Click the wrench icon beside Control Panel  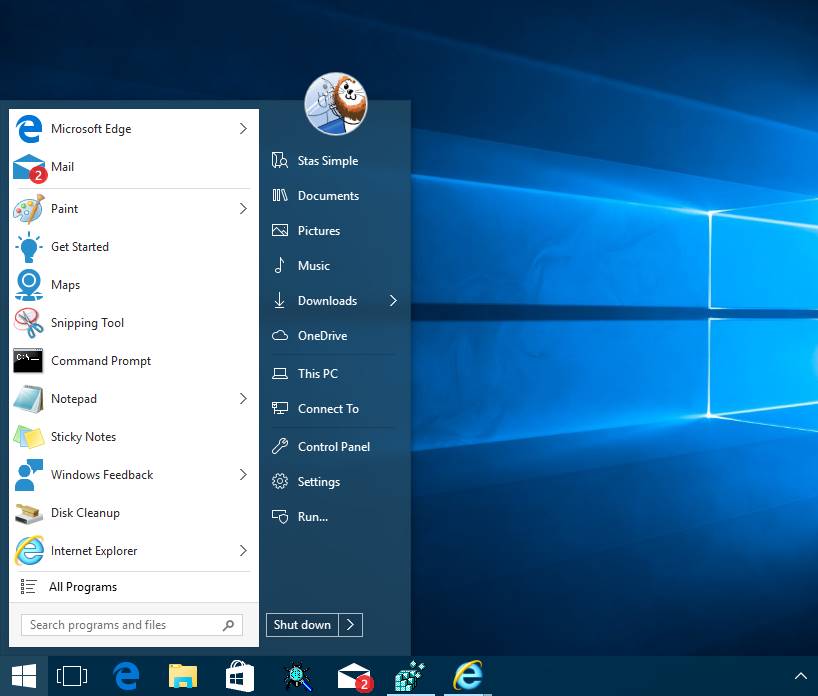[280, 447]
